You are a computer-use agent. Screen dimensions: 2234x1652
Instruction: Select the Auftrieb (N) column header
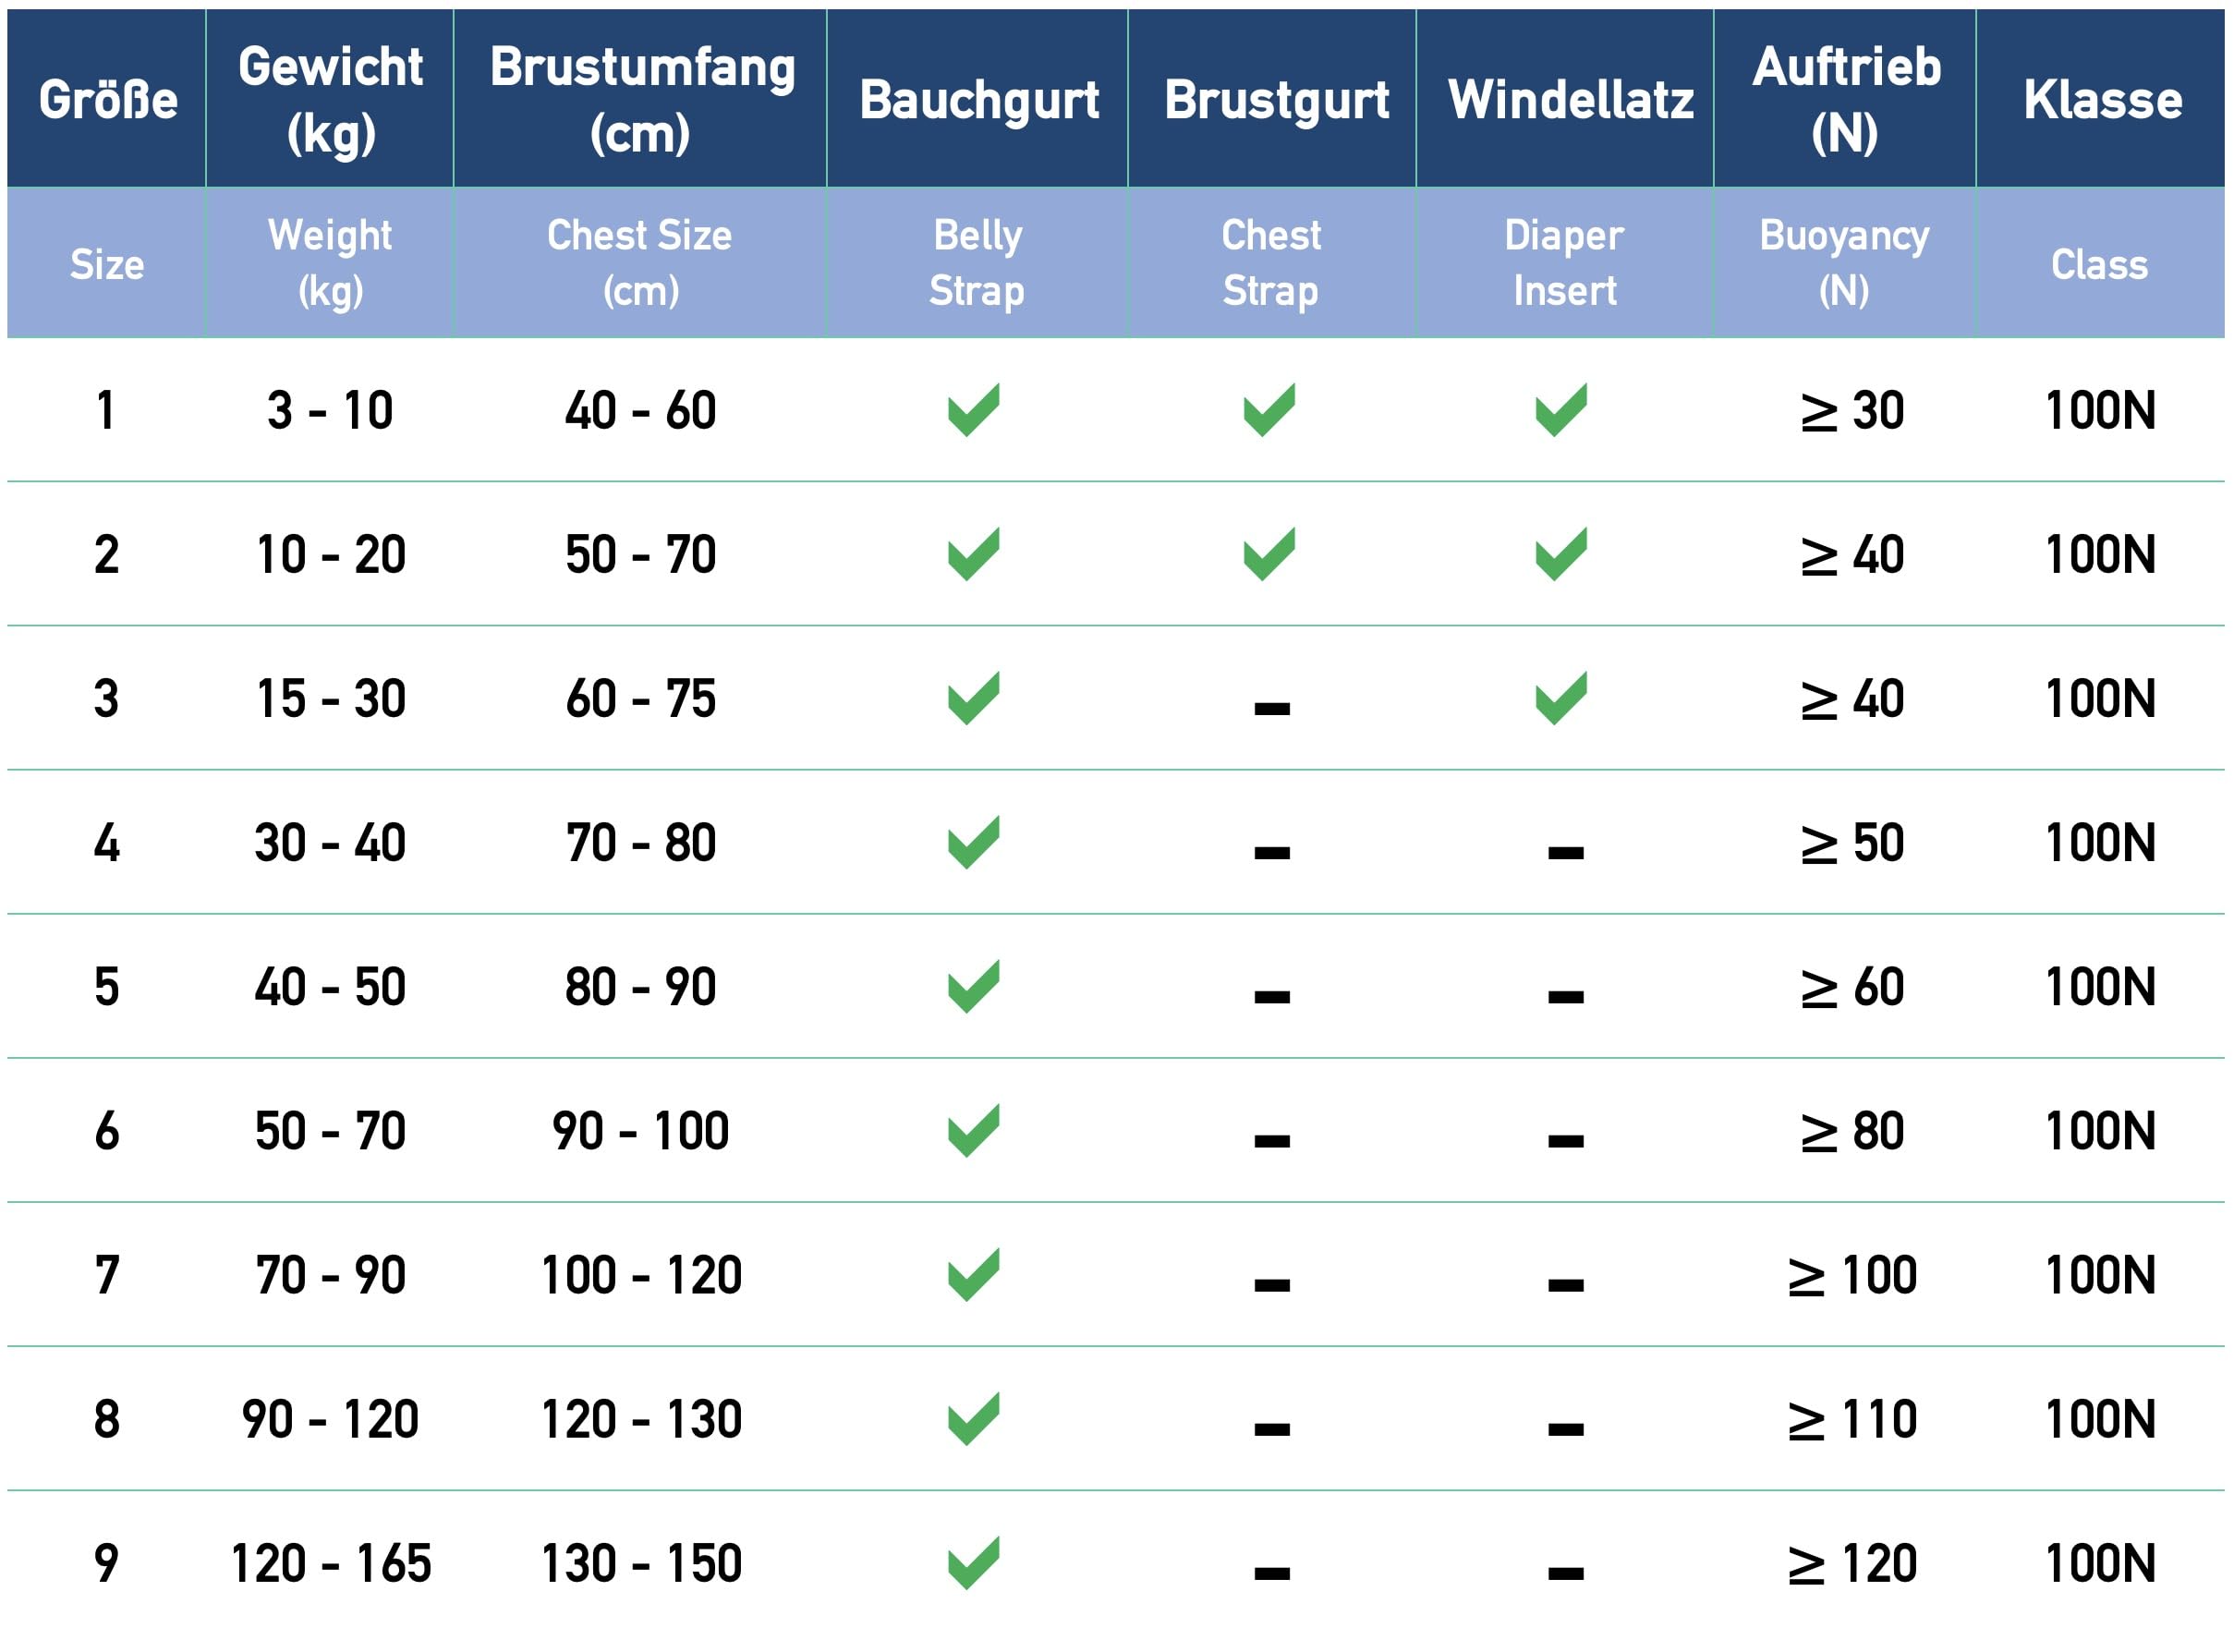[x=1846, y=99]
